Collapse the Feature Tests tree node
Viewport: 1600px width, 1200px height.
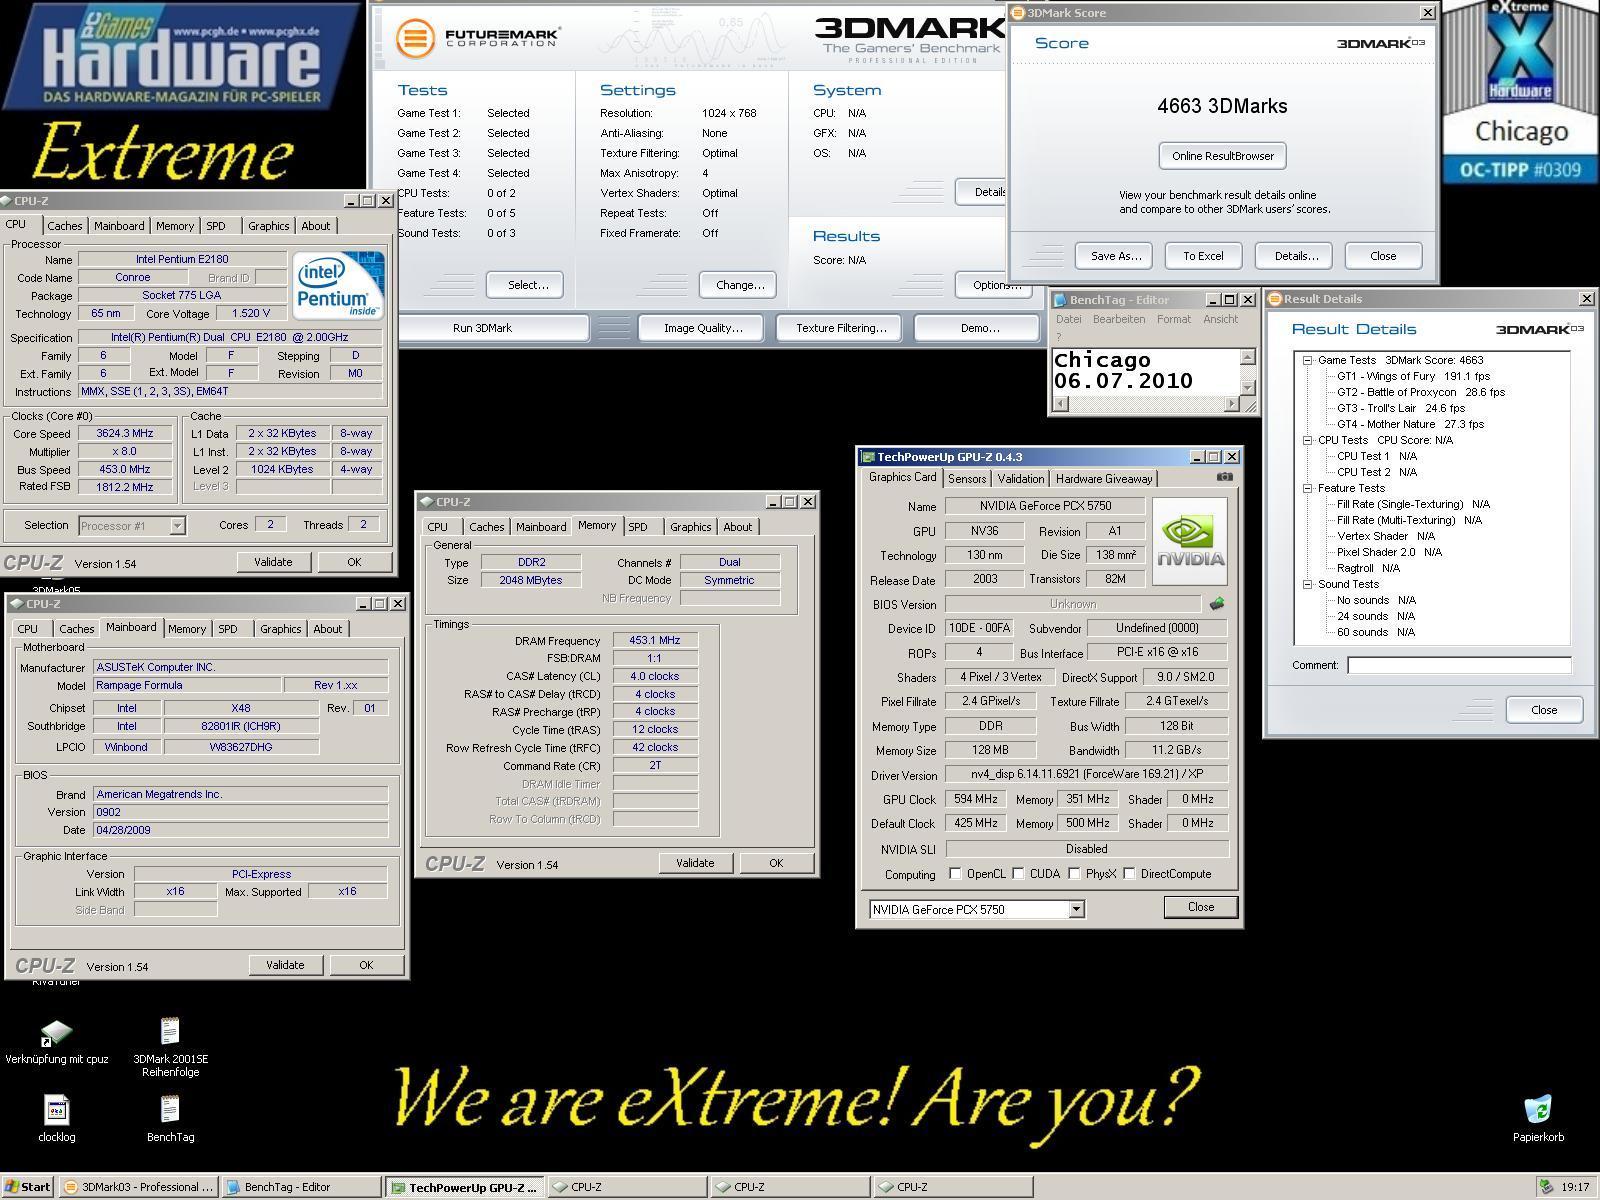1307,488
